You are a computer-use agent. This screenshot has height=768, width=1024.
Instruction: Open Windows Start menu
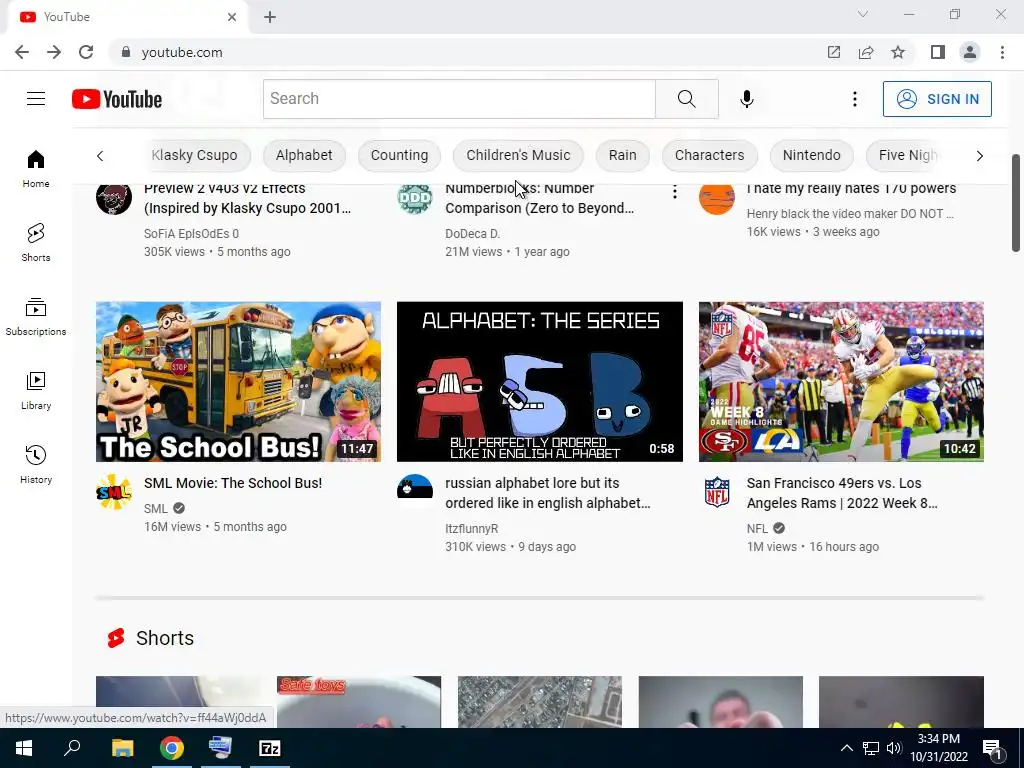pyautogui.click(x=24, y=748)
